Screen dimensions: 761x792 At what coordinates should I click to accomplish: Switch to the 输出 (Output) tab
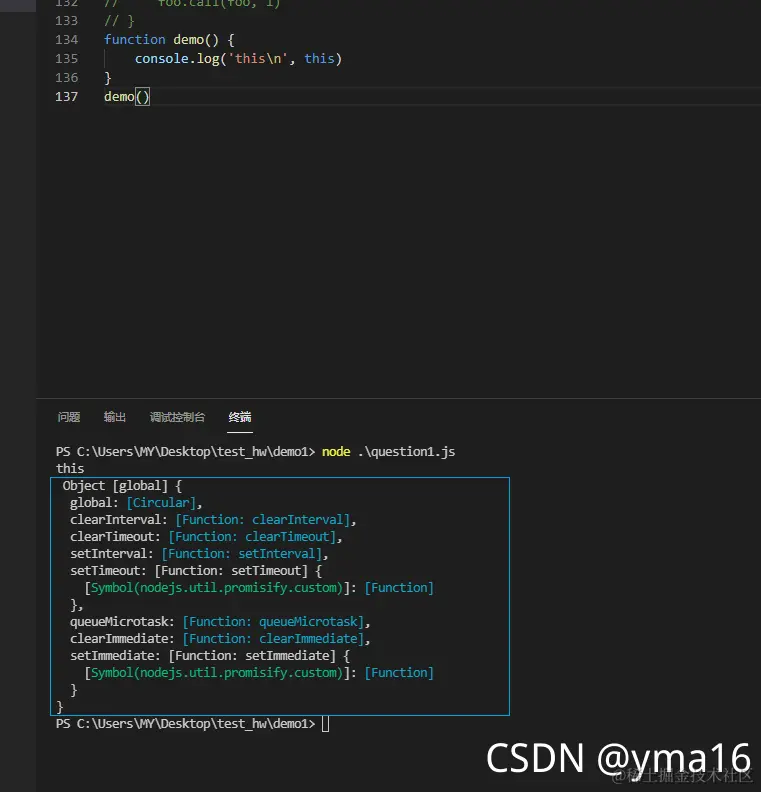click(x=115, y=417)
